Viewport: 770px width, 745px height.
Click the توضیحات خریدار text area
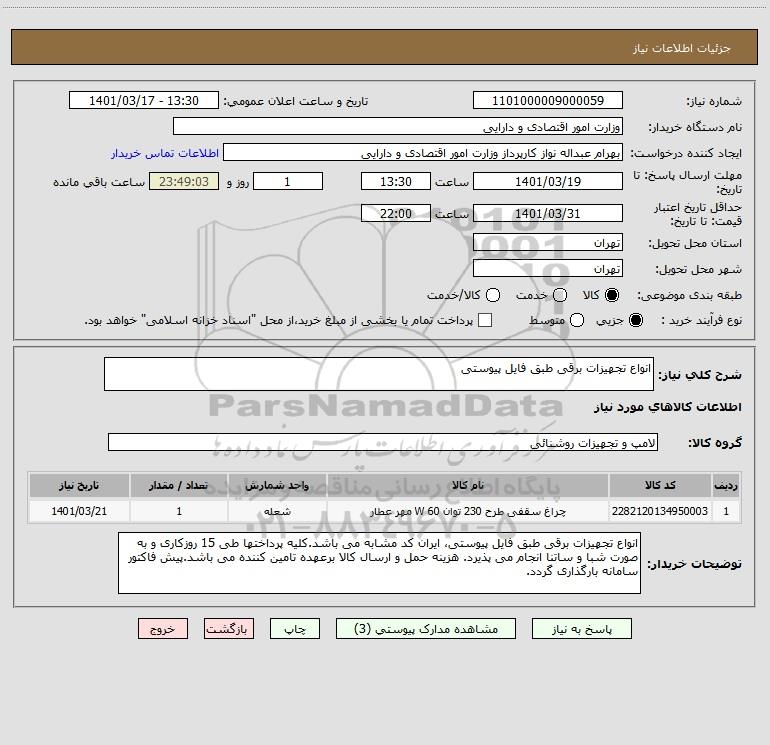pos(379,563)
